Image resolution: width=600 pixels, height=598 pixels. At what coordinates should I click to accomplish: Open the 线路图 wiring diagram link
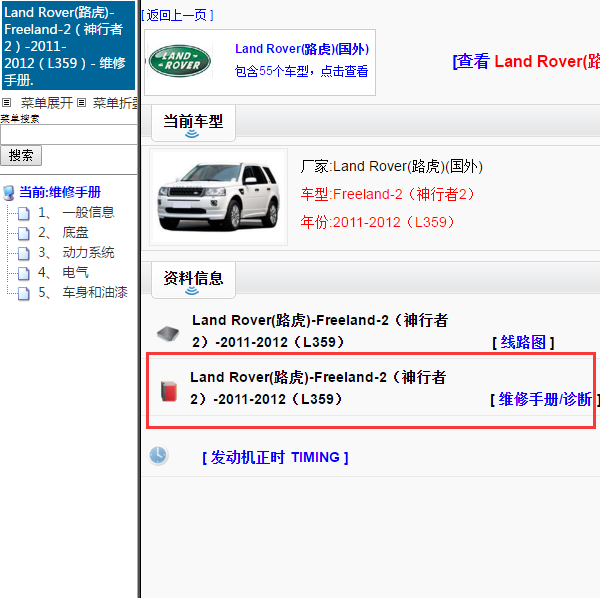tap(523, 342)
